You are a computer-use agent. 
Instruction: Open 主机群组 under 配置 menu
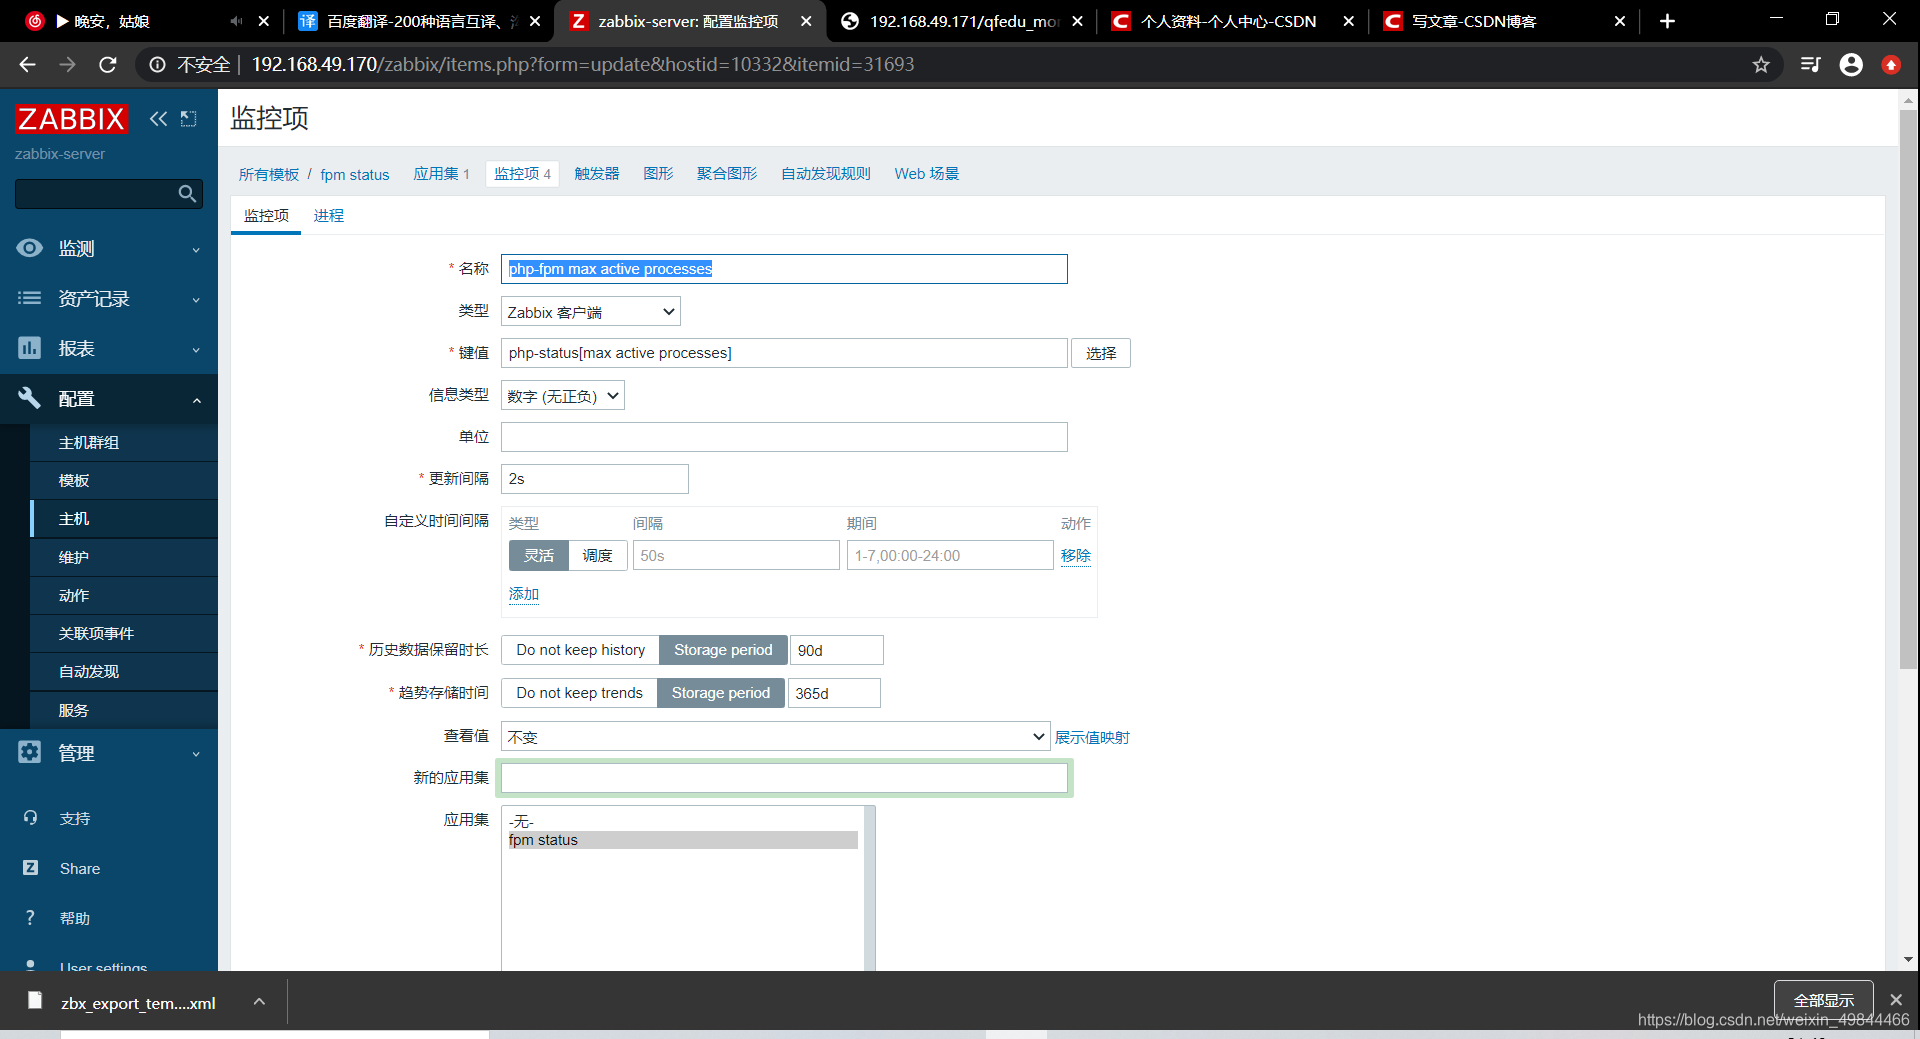pyautogui.click(x=89, y=443)
